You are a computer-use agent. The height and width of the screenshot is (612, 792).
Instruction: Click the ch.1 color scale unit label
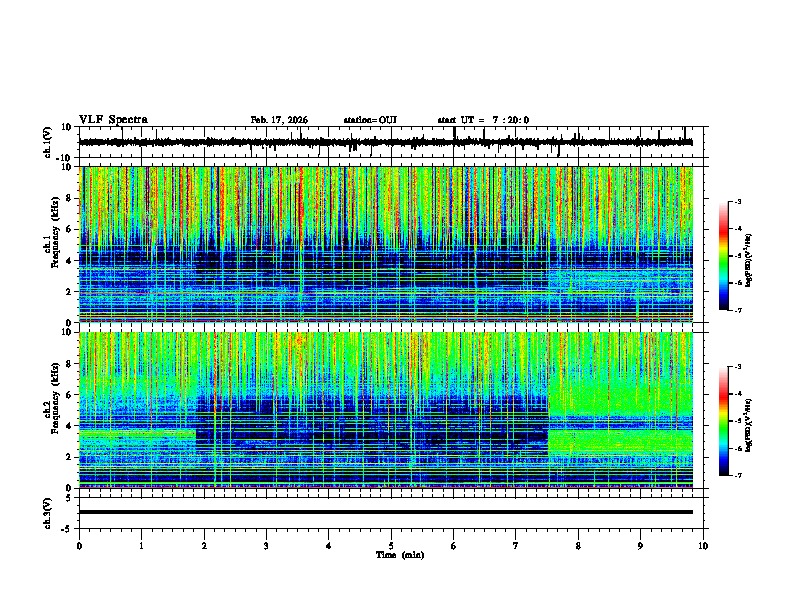(x=749, y=261)
